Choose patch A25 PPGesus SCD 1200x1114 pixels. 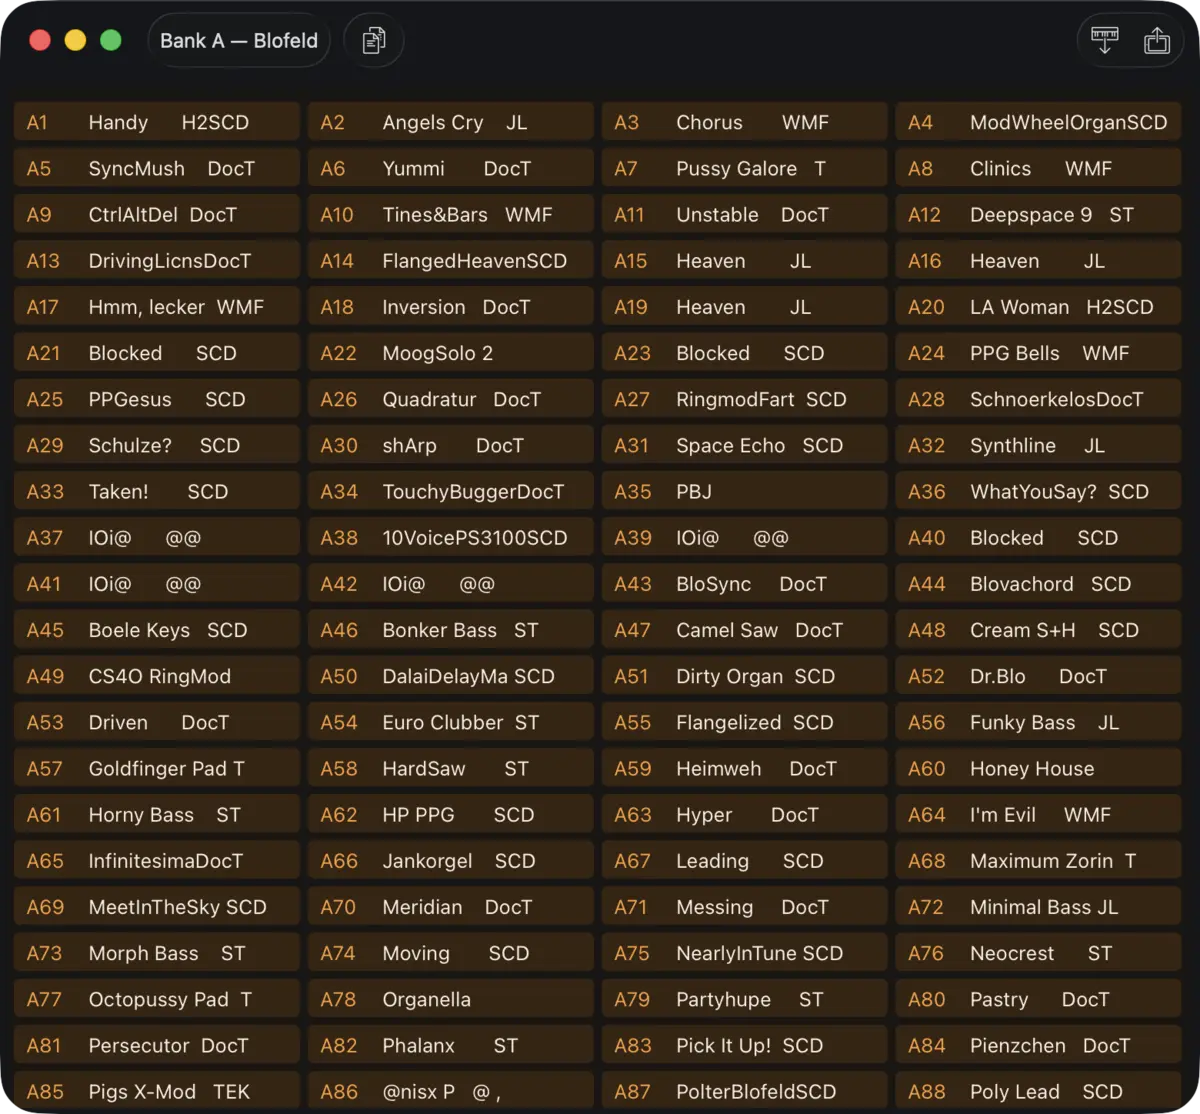(x=157, y=399)
